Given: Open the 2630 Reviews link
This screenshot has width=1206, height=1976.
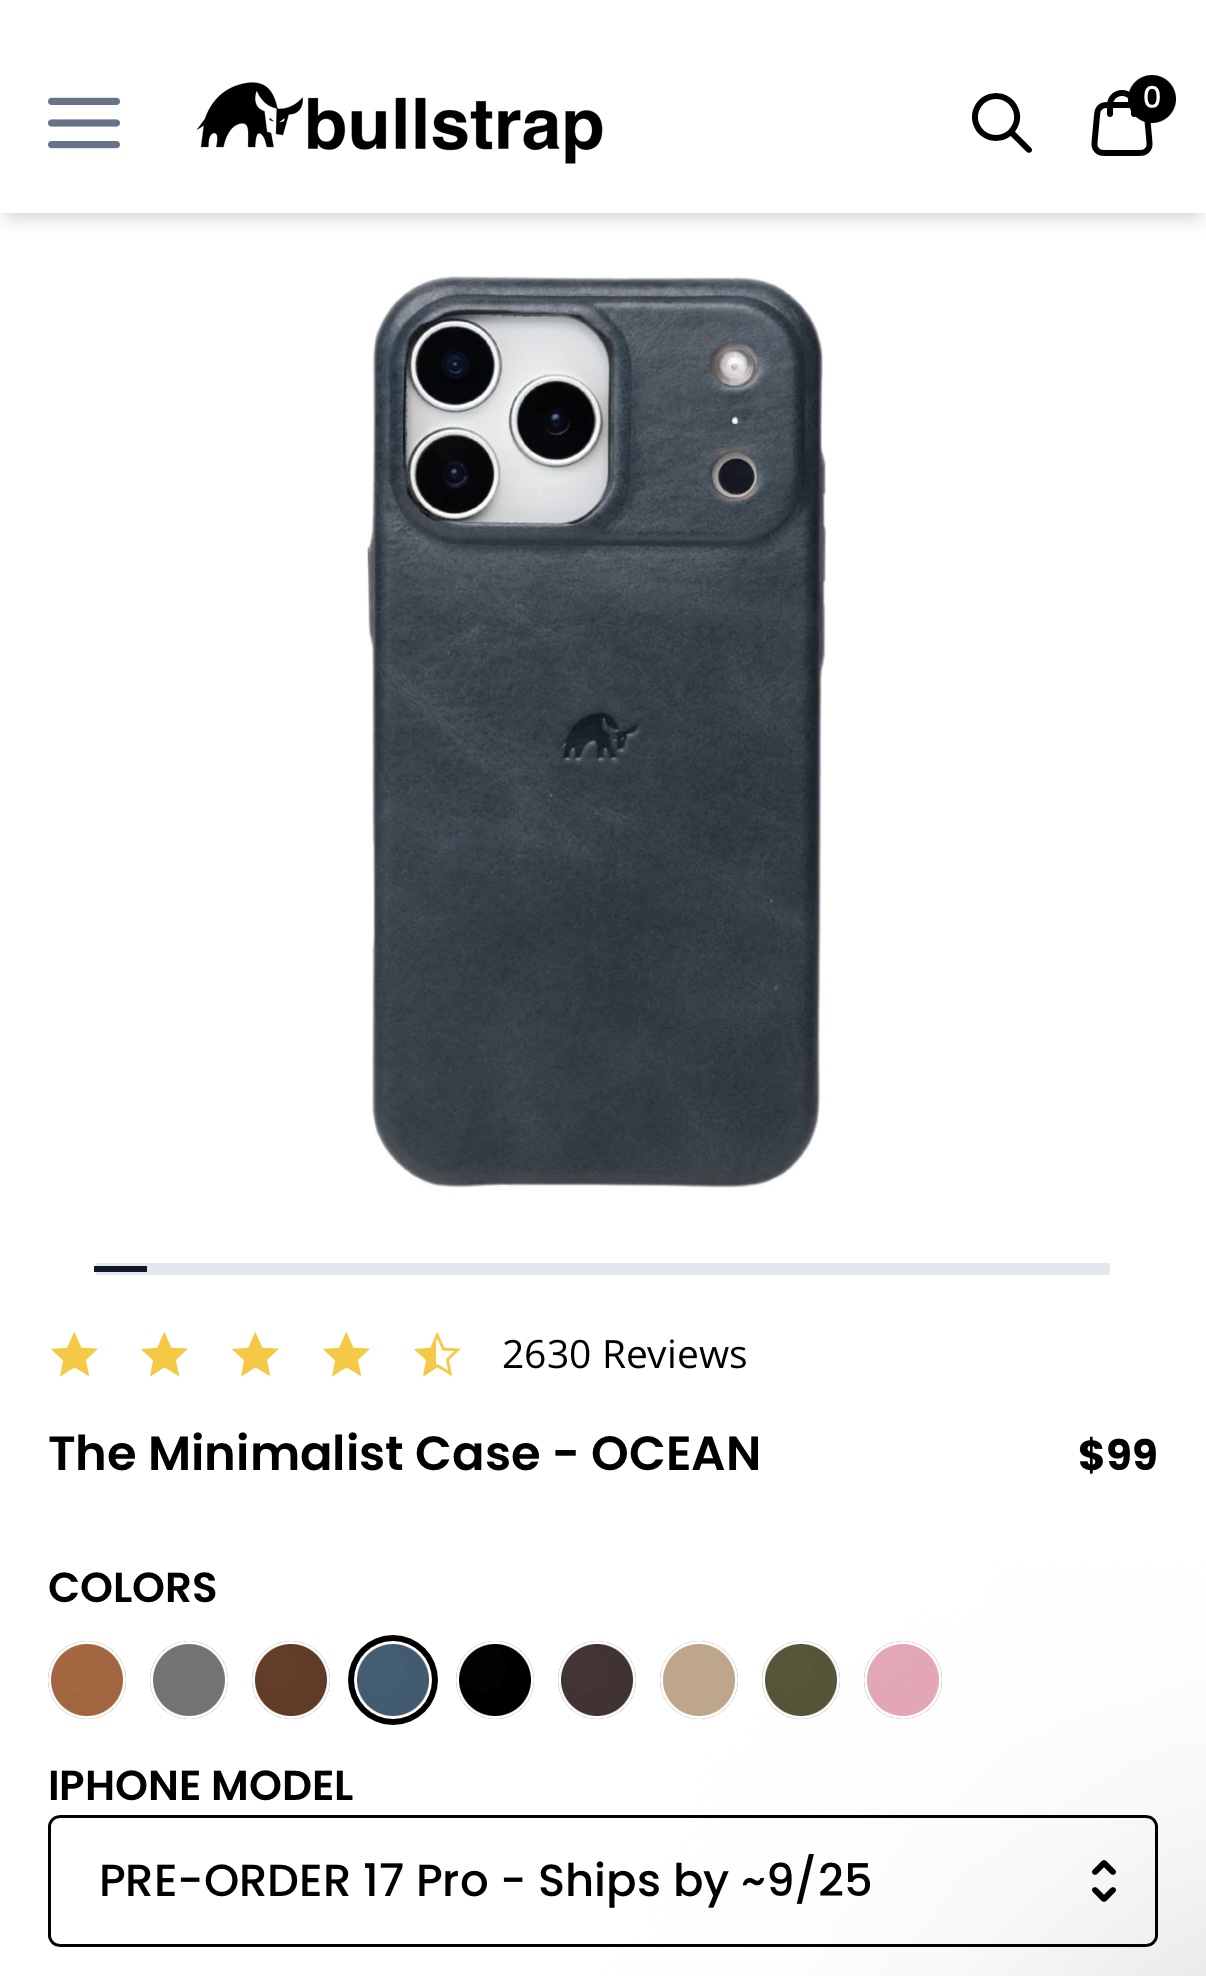Looking at the screenshot, I should [x=624, y=1355].
